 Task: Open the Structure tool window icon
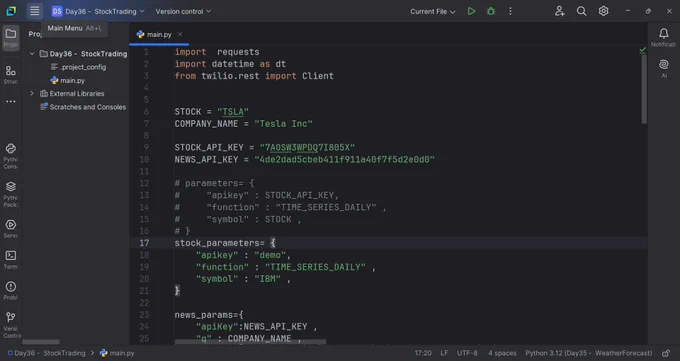coord(11,75)
